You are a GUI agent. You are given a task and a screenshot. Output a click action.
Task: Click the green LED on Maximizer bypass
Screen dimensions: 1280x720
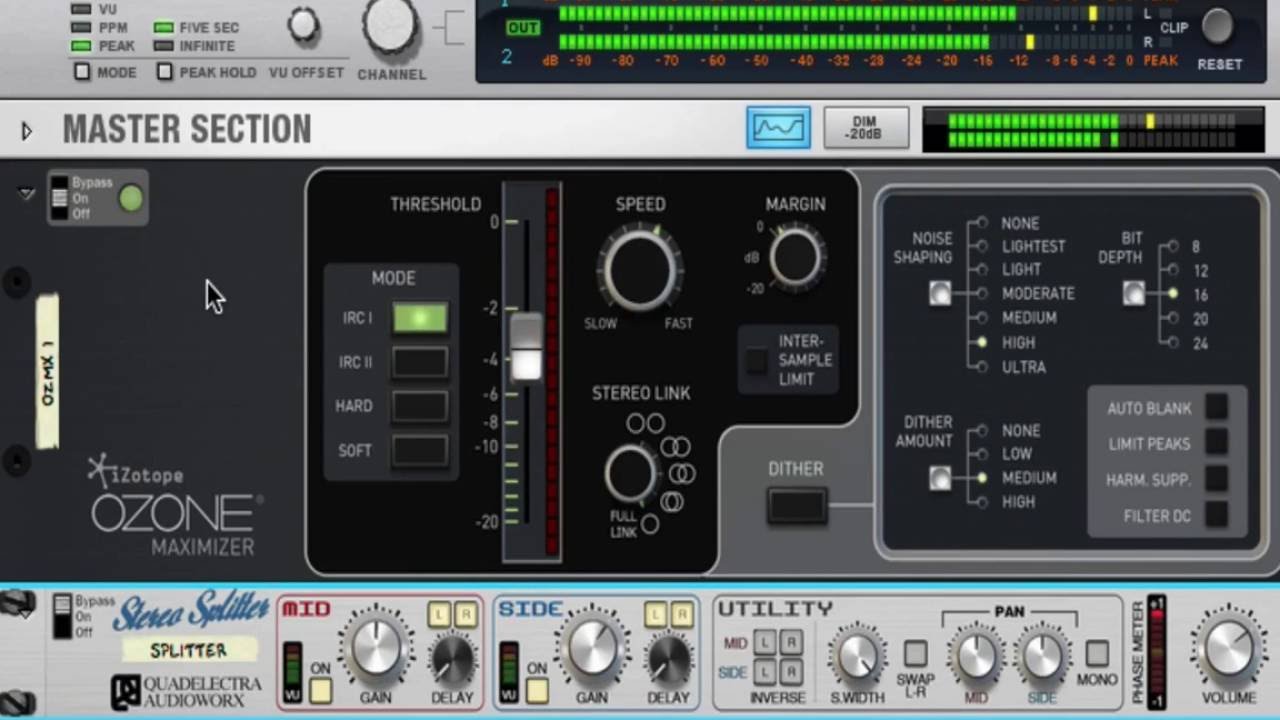coord(131,198)
